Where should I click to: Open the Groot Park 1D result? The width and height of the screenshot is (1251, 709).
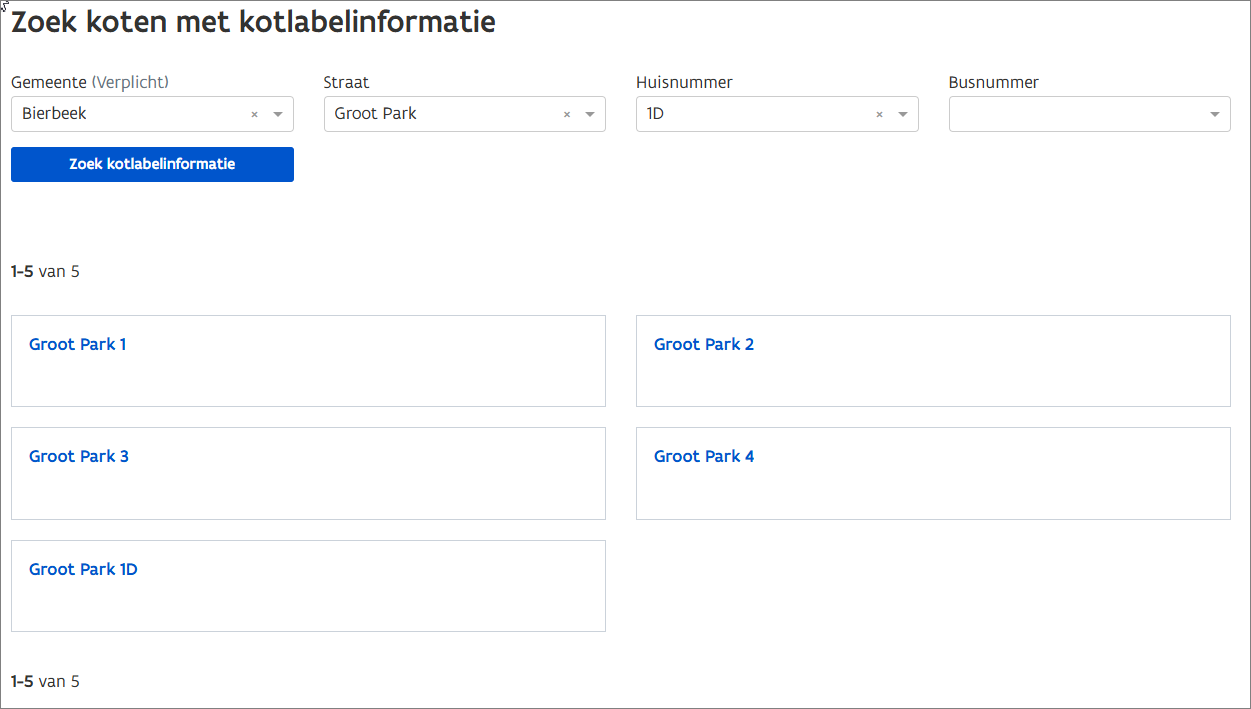(x=83, y=570)
